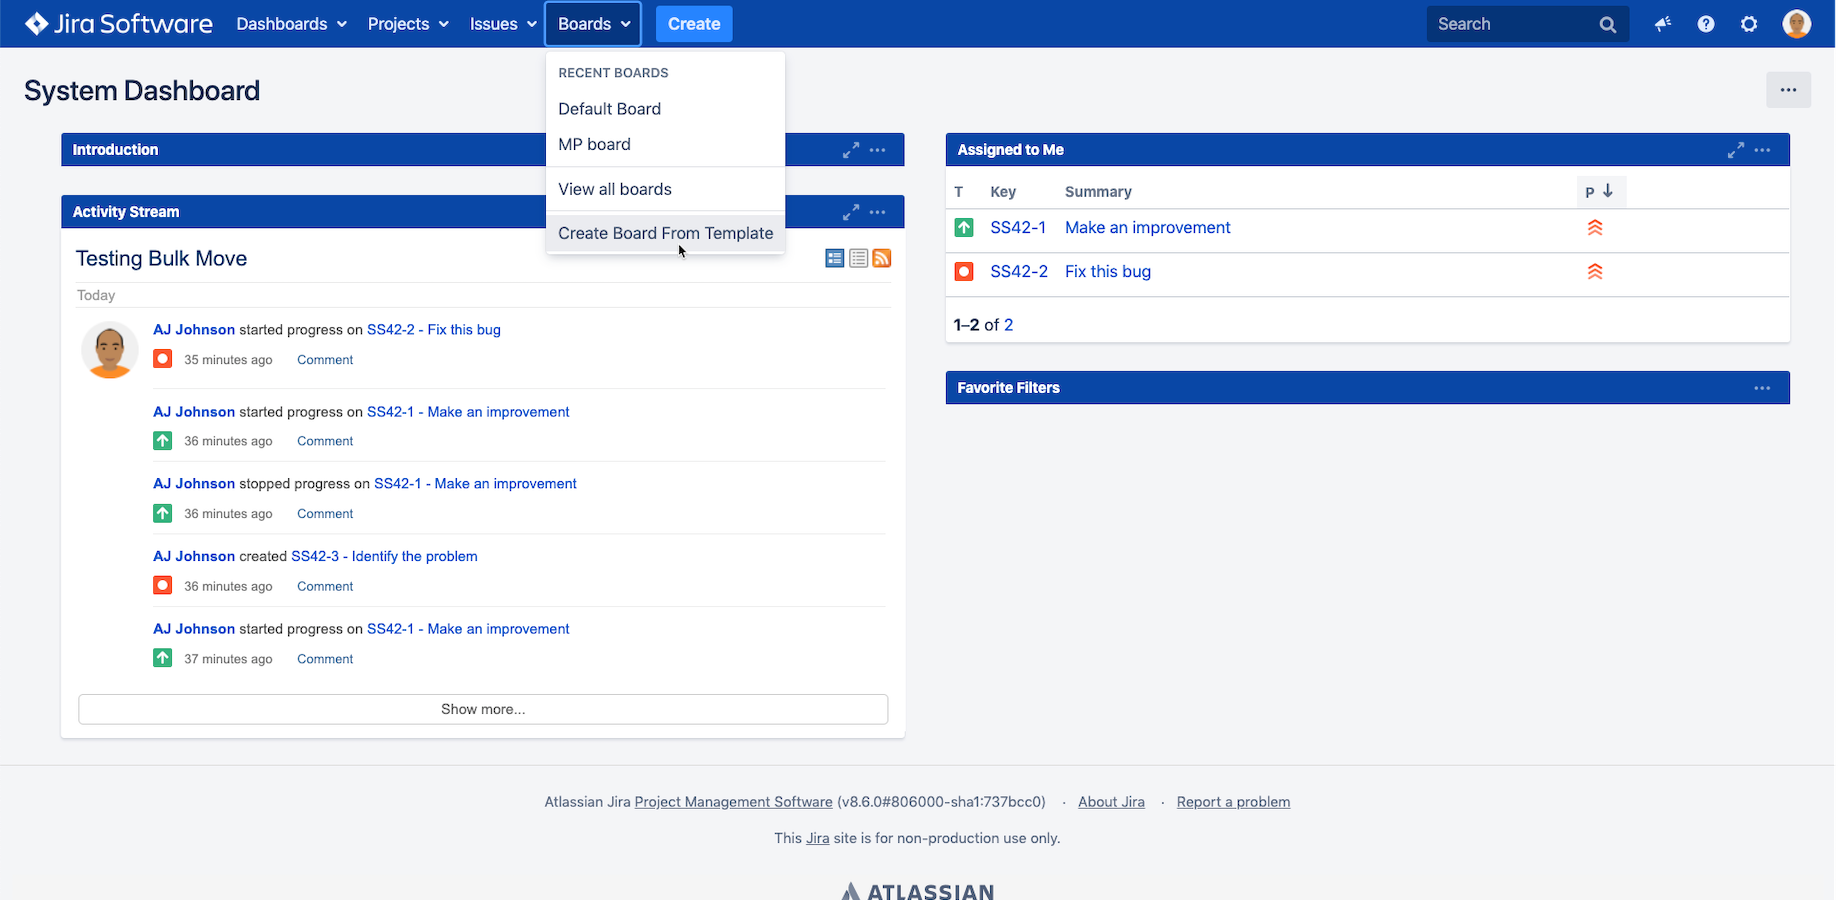Open the help question mark icon
Image resolution: width=1840 pixels, height=900 pixels.
click(x=1706, y=24)
